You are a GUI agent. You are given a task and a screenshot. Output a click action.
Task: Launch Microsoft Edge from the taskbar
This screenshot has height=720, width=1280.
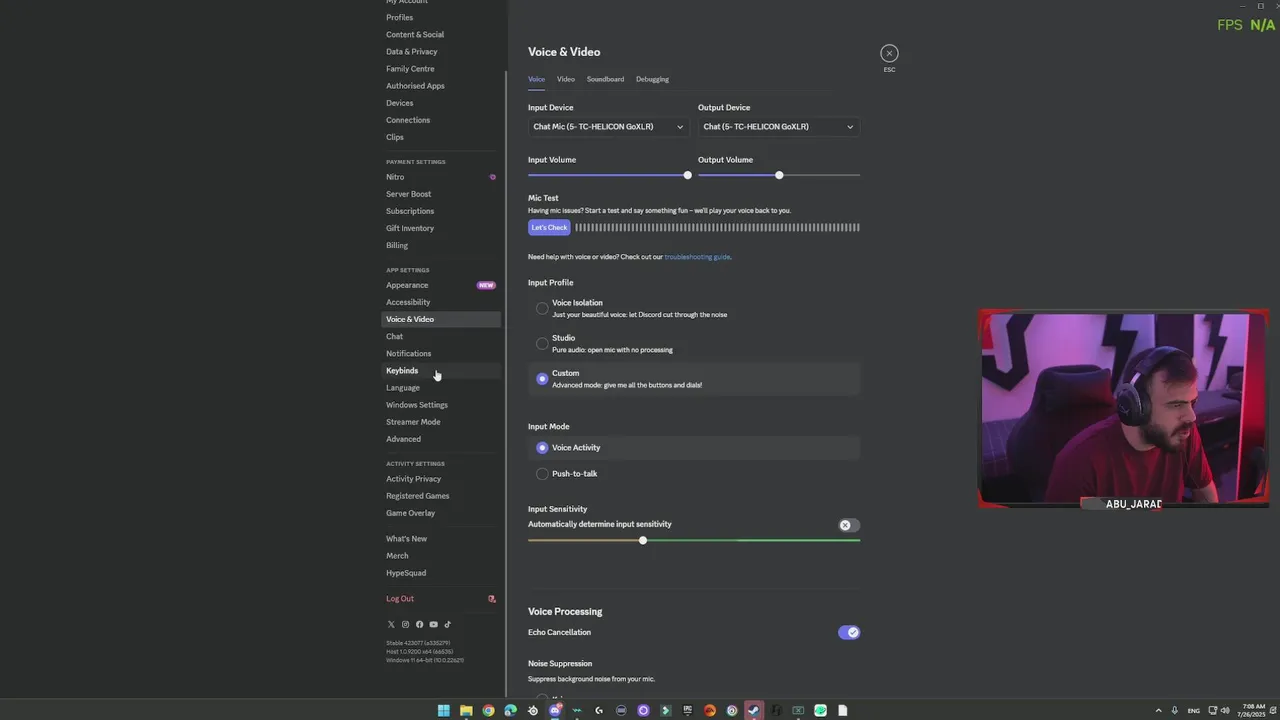510,711
